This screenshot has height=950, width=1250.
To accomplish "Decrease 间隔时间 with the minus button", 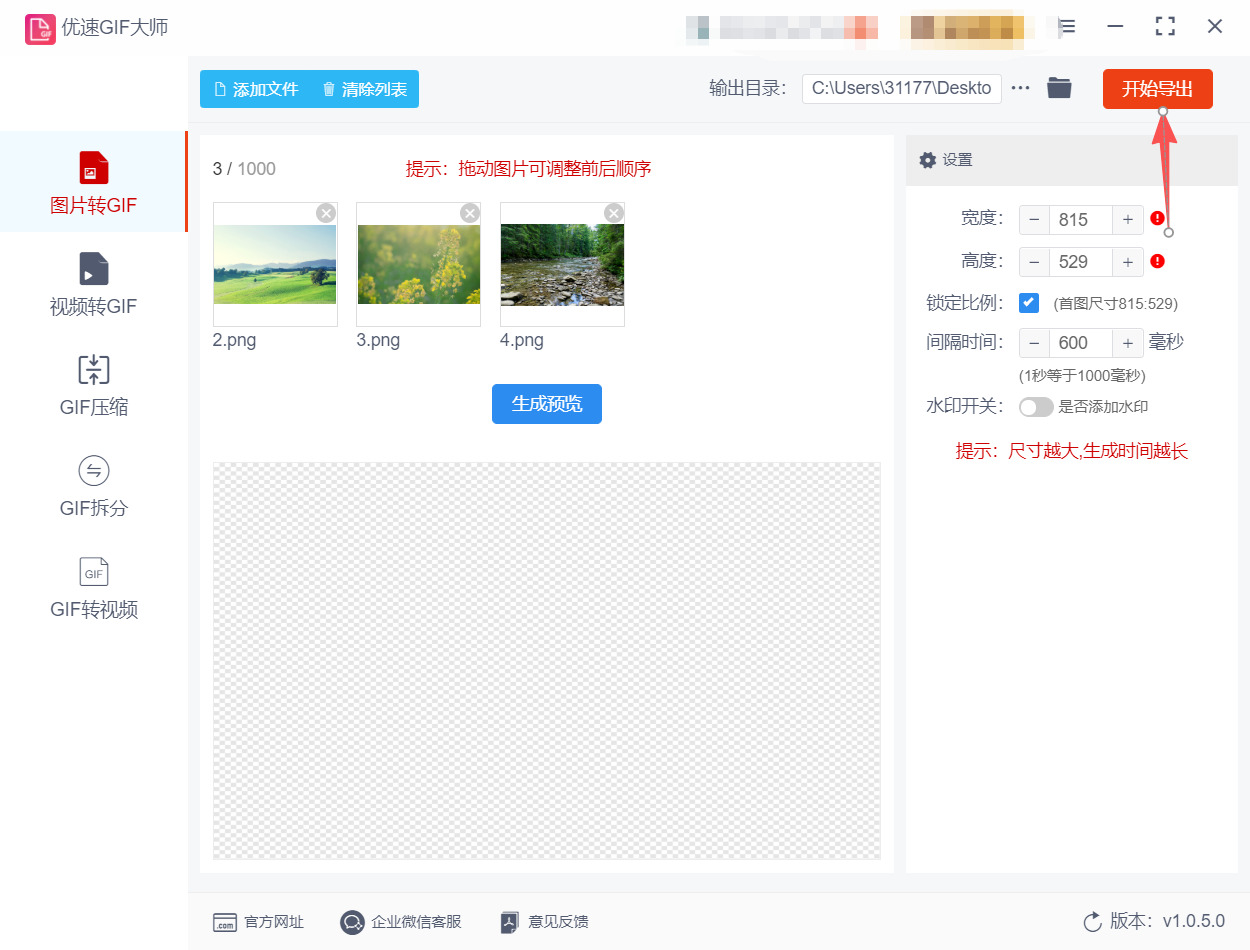I will 1034,342.
